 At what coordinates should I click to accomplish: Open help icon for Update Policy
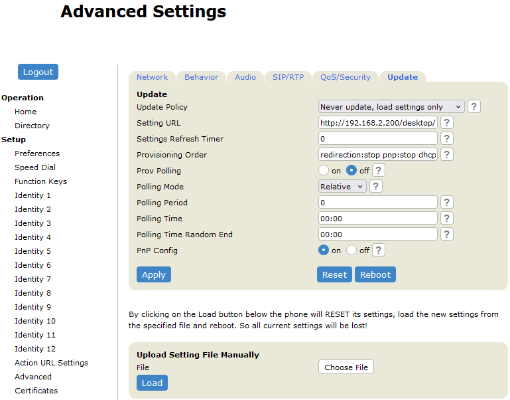pos(474,107)
